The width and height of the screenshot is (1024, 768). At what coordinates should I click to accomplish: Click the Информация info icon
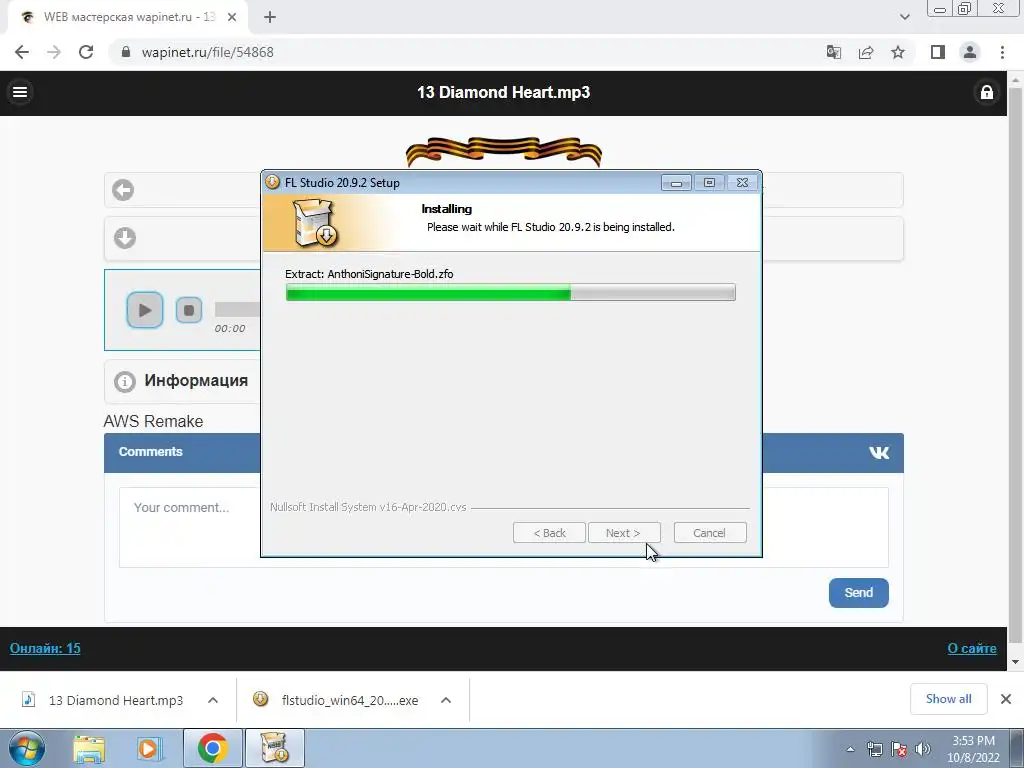pos(125,381)
